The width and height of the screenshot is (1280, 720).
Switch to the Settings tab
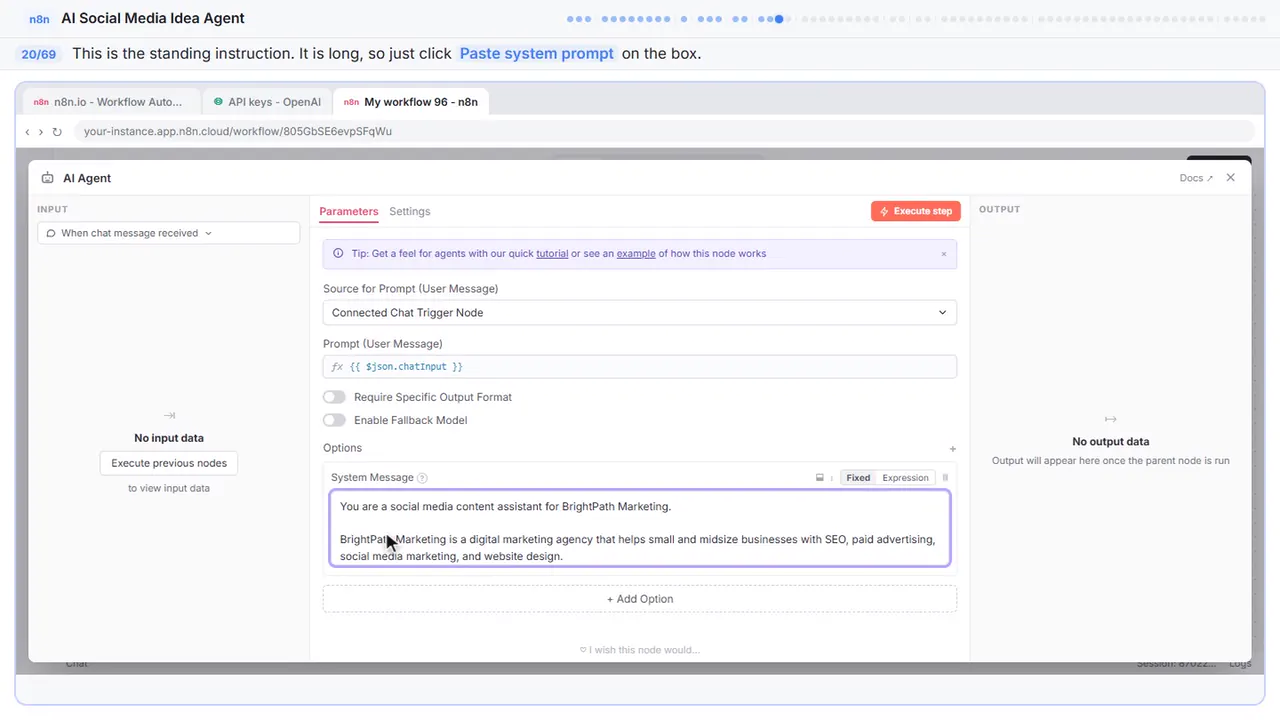tap(410, 212)
